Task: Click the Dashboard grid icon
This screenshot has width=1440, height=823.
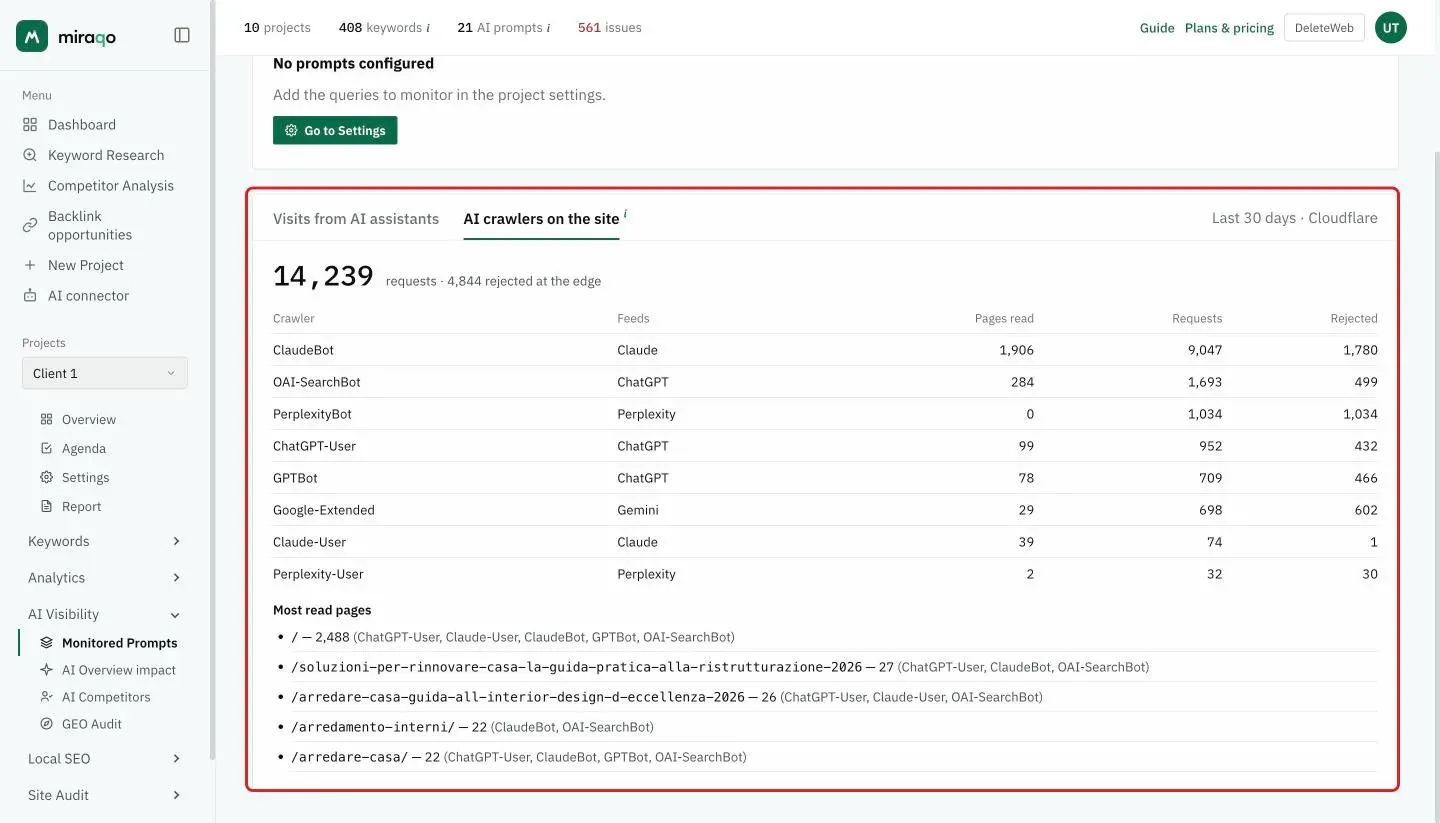Action: pyautogui.click(x=30, y=125)
